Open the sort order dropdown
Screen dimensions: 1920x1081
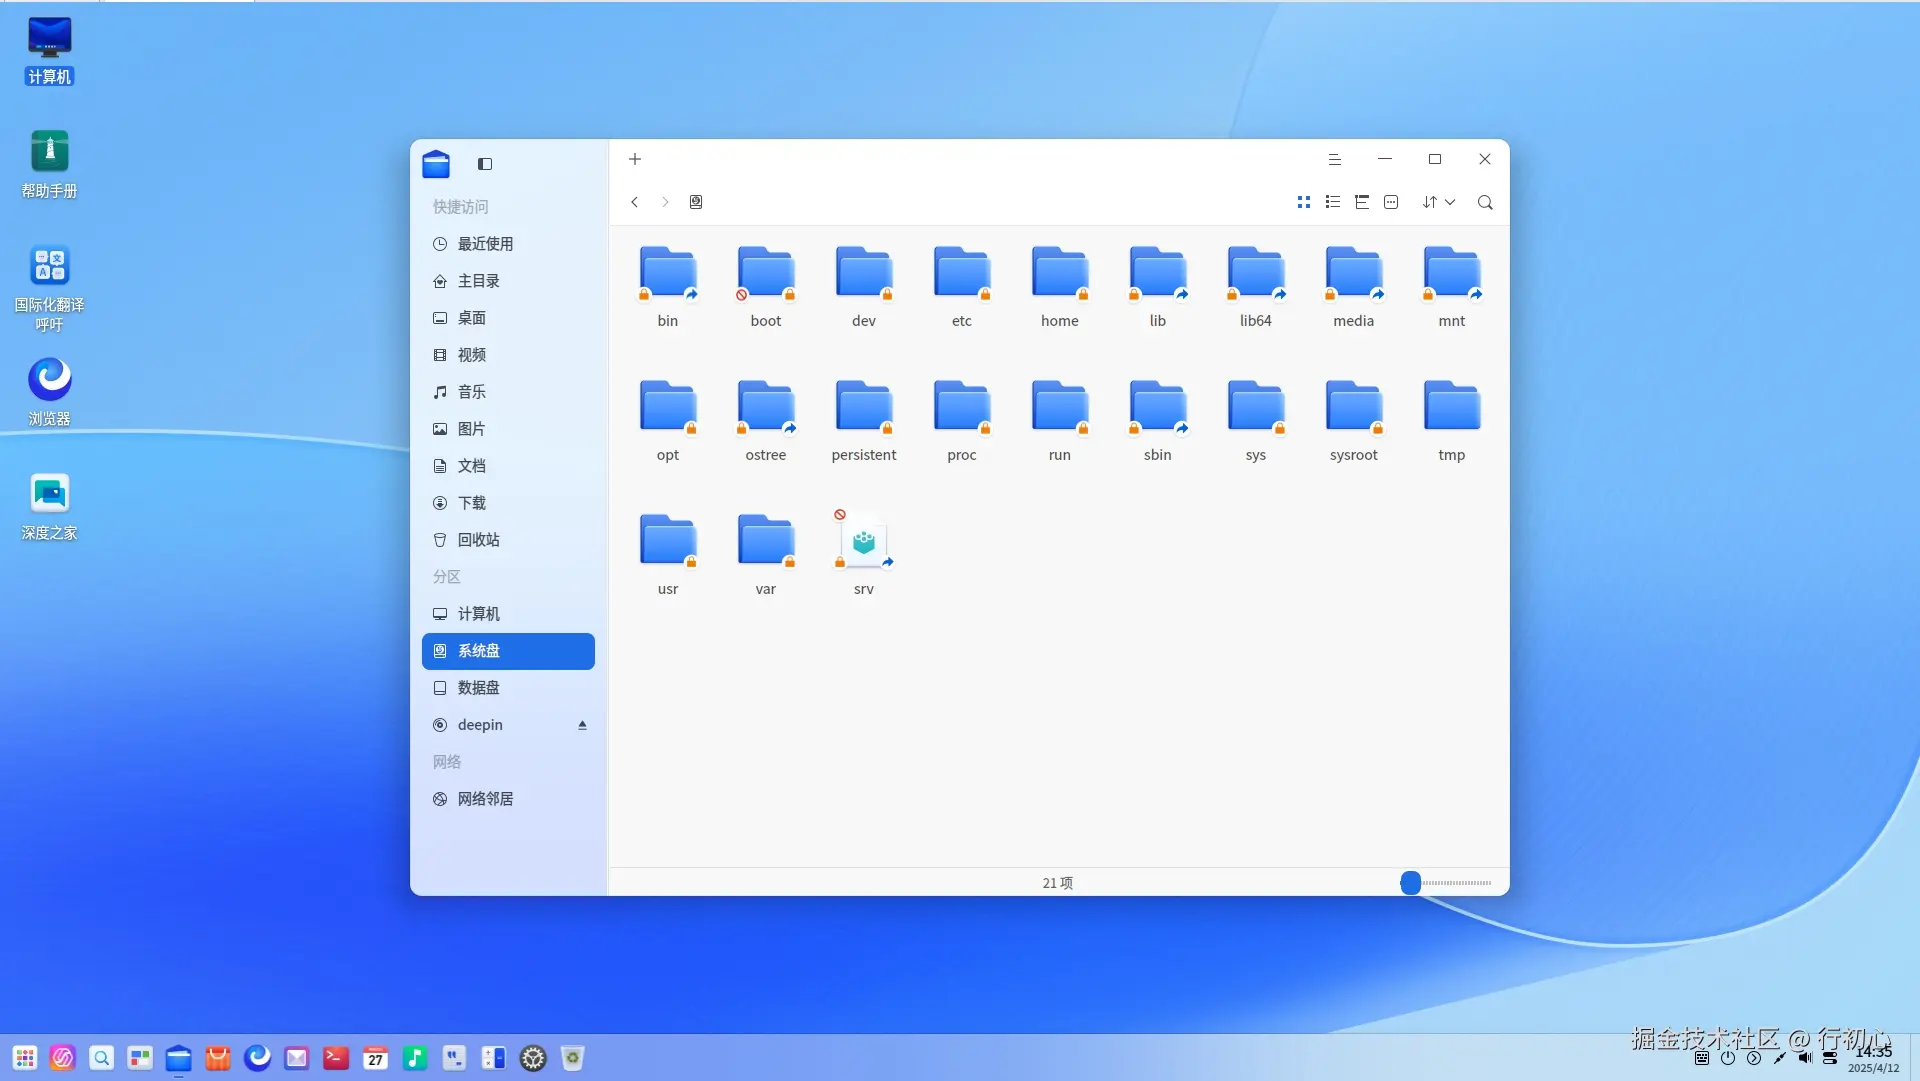tap(1438, 202)
